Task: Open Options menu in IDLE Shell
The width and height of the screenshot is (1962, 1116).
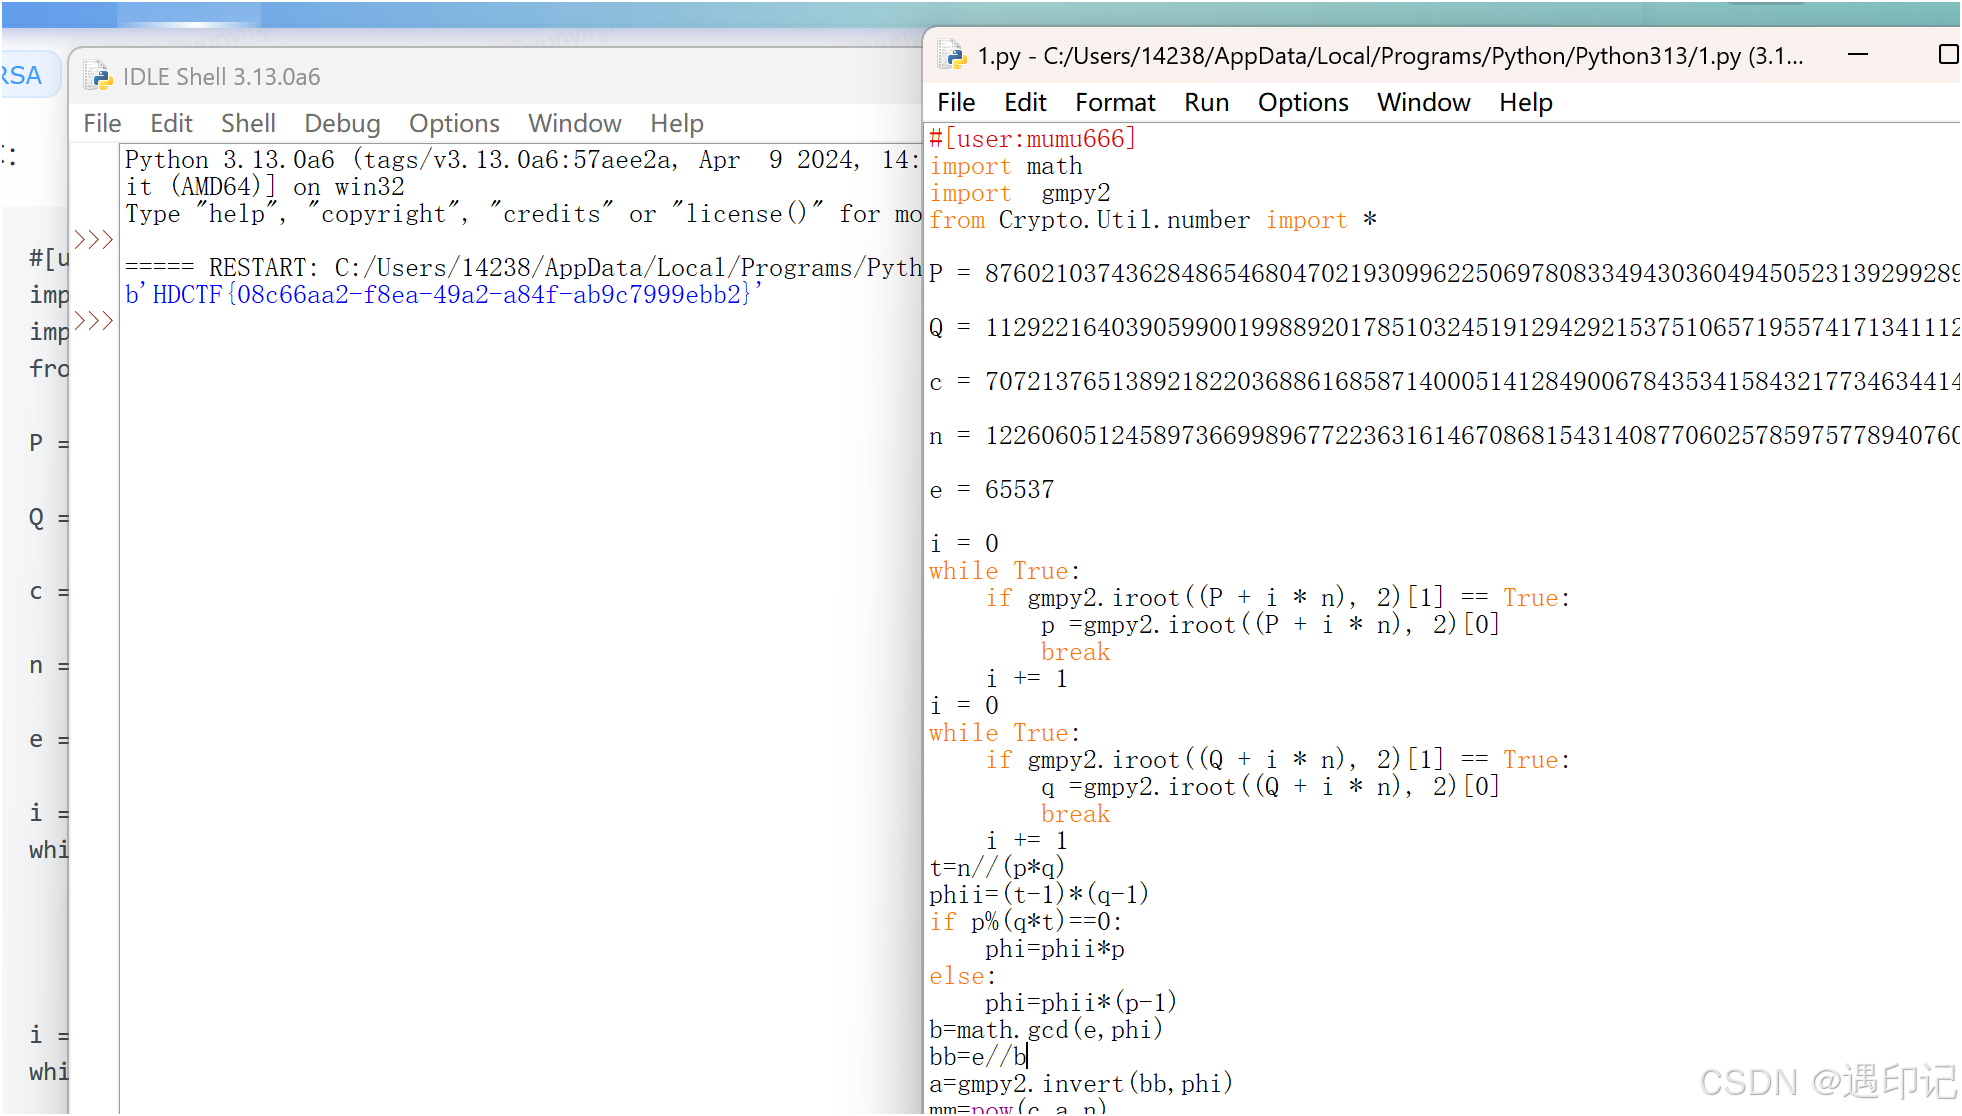Action: (x=454, y=123)
